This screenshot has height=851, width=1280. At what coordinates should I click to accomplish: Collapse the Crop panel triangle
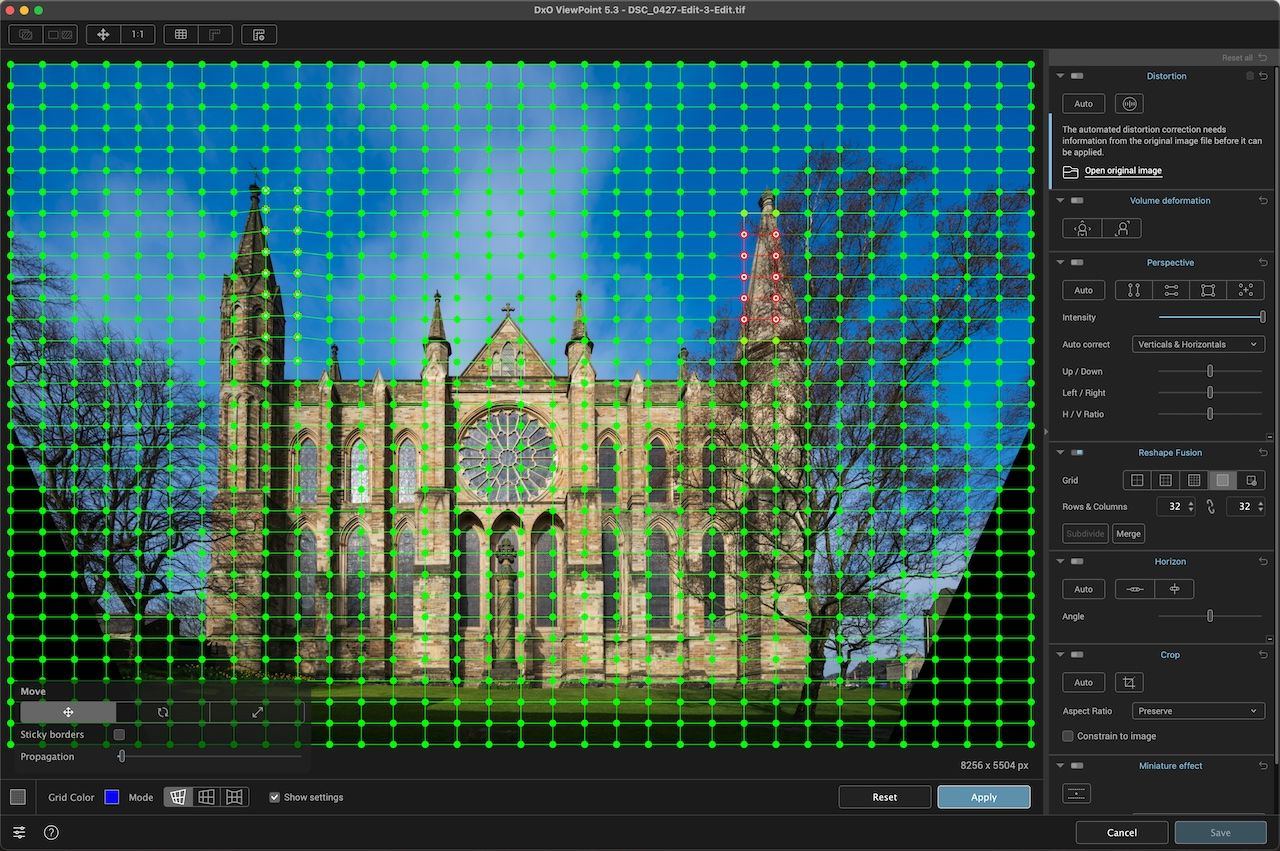click(x=1060, y=655)
